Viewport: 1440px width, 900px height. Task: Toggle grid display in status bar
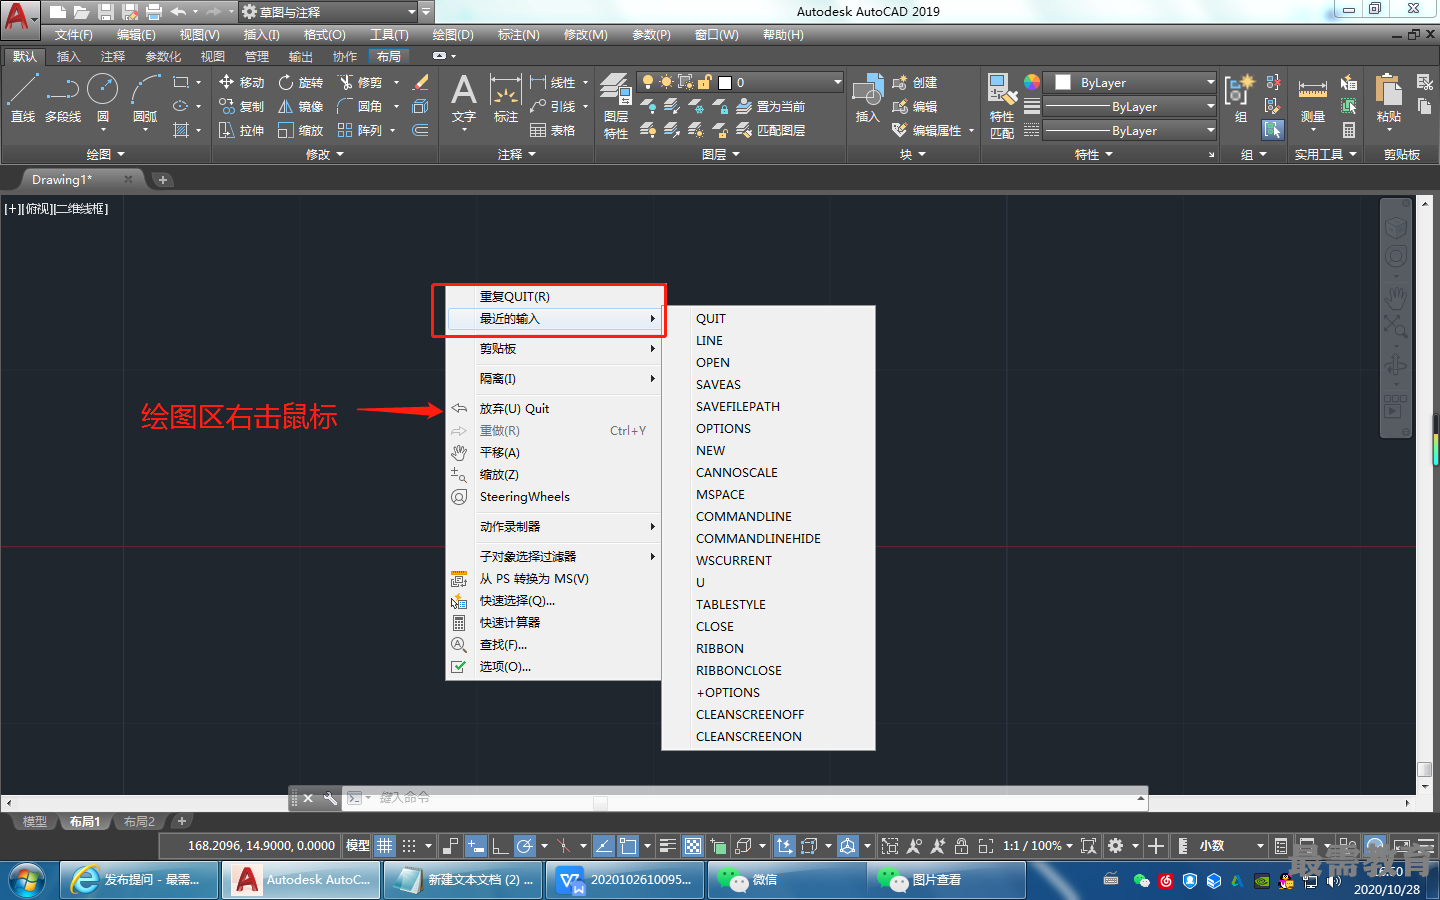pyautogui.click(x=384, y=846)
